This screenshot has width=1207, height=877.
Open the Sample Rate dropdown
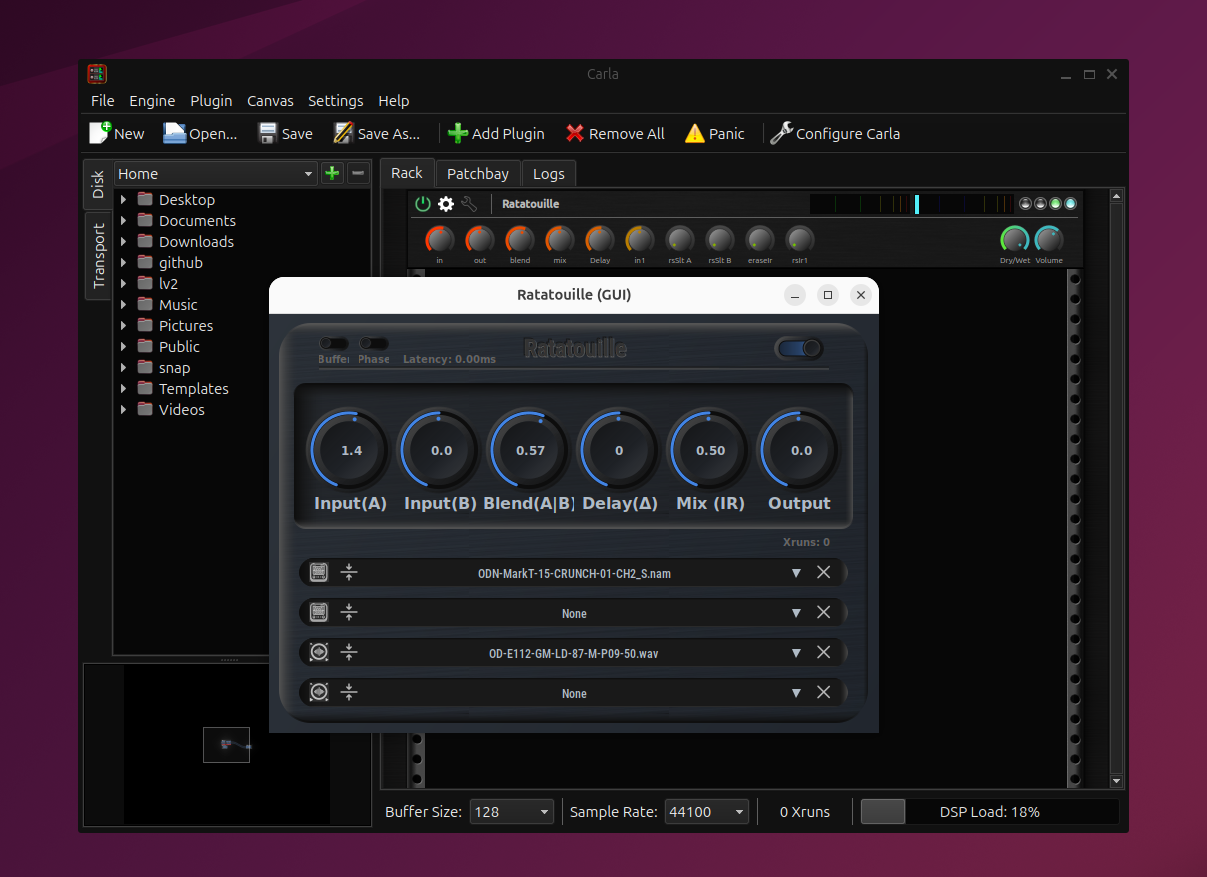706,812
